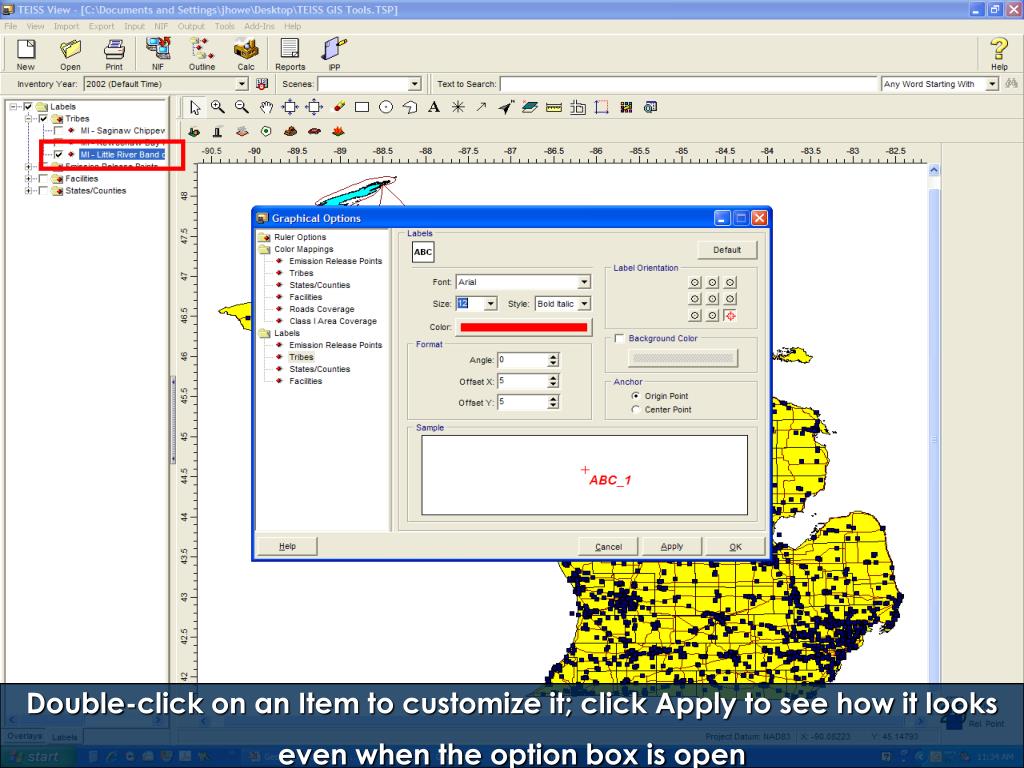Open the Any Word Starting With dropdown
This screenshot has width=1024, height=768.
(992, 84)
